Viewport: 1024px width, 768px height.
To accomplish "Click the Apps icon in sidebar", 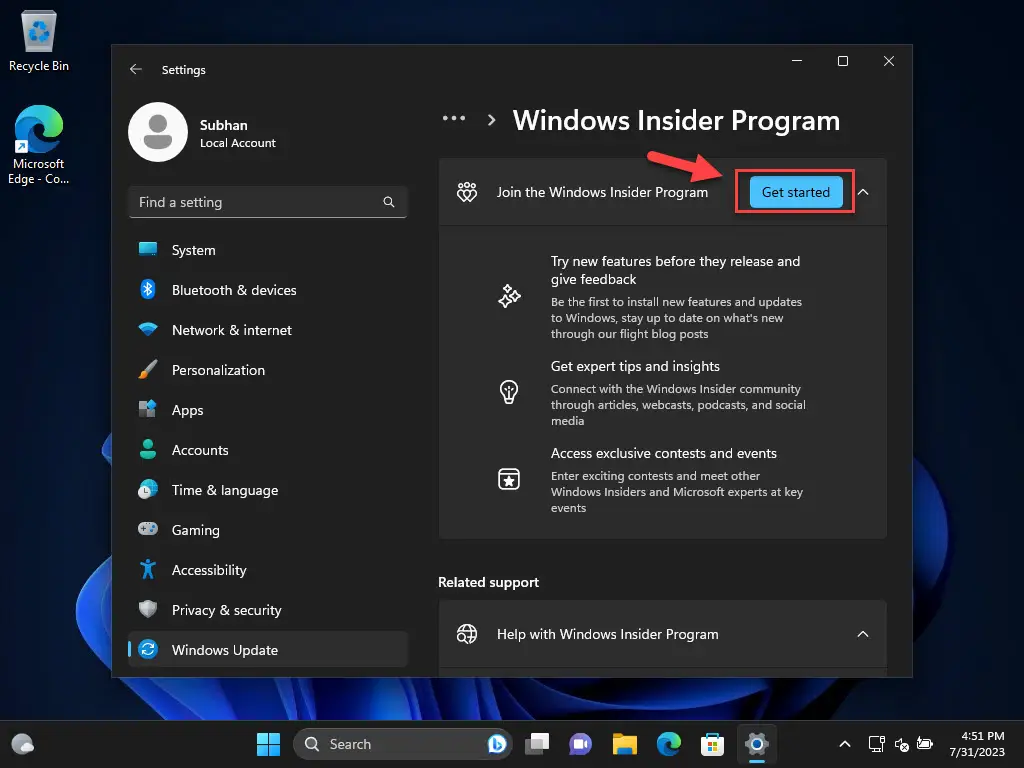I will point(148,409).
